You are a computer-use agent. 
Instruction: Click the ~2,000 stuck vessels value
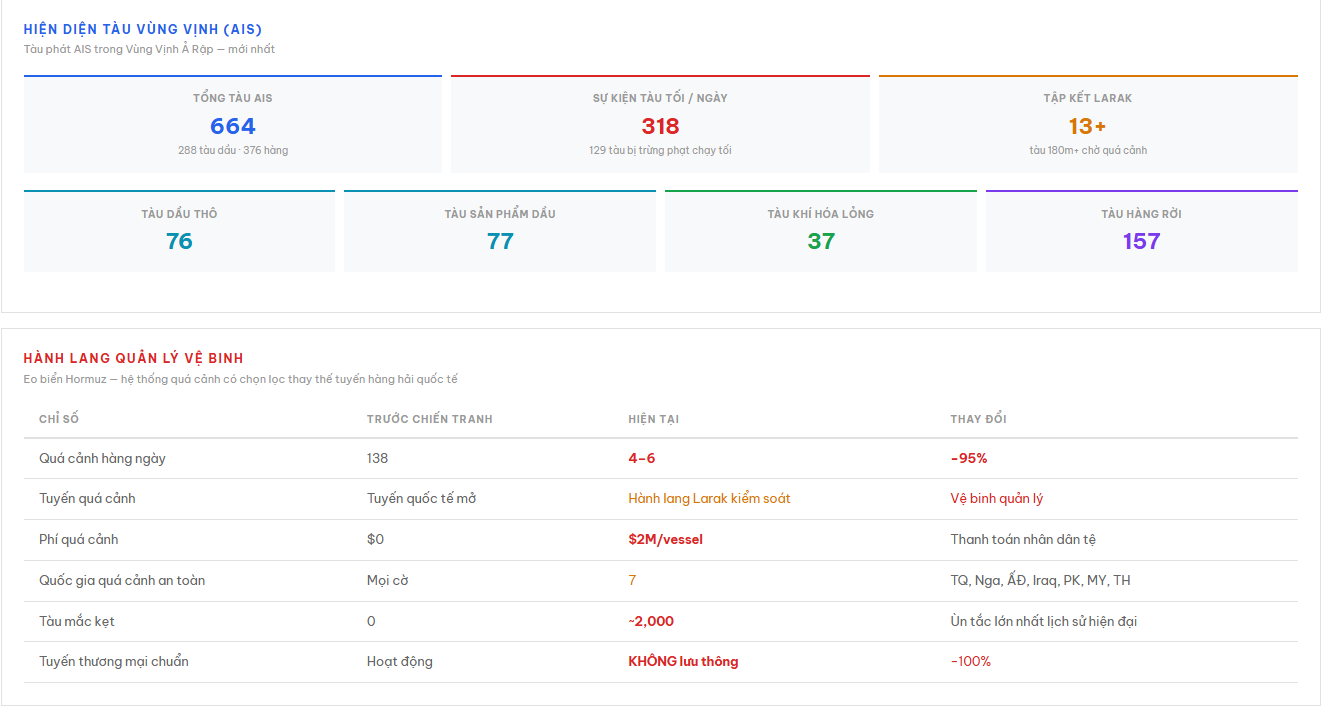pos(651,621)
